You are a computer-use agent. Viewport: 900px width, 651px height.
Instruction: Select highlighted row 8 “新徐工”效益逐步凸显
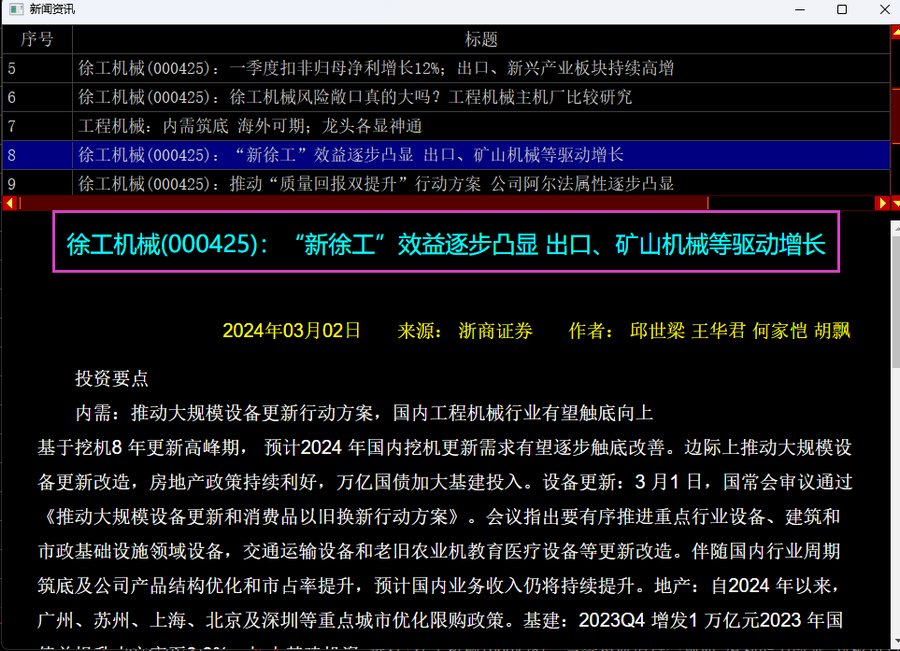[x=351, y=155]
